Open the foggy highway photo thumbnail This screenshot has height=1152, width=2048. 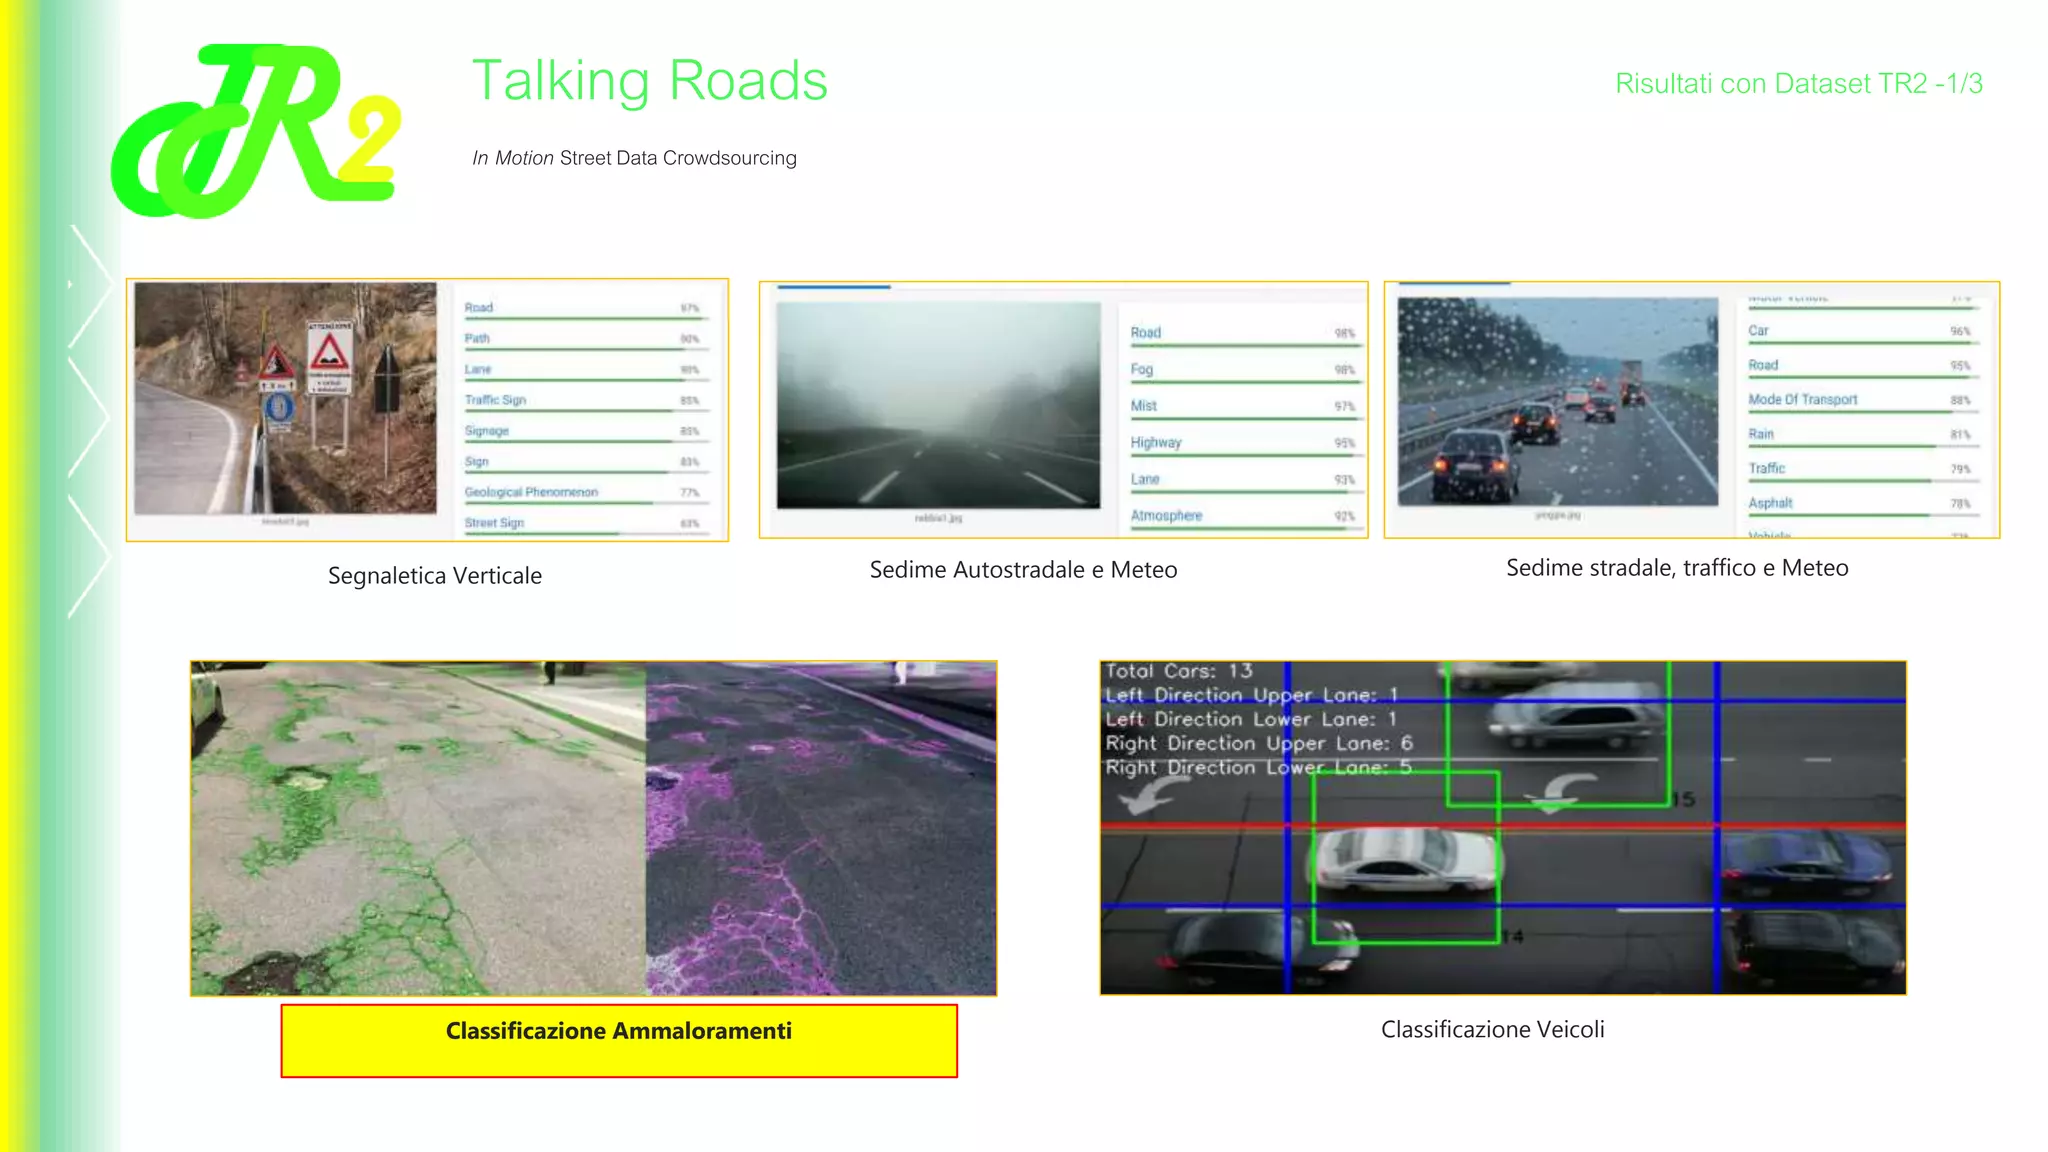(x=938, y=405)
